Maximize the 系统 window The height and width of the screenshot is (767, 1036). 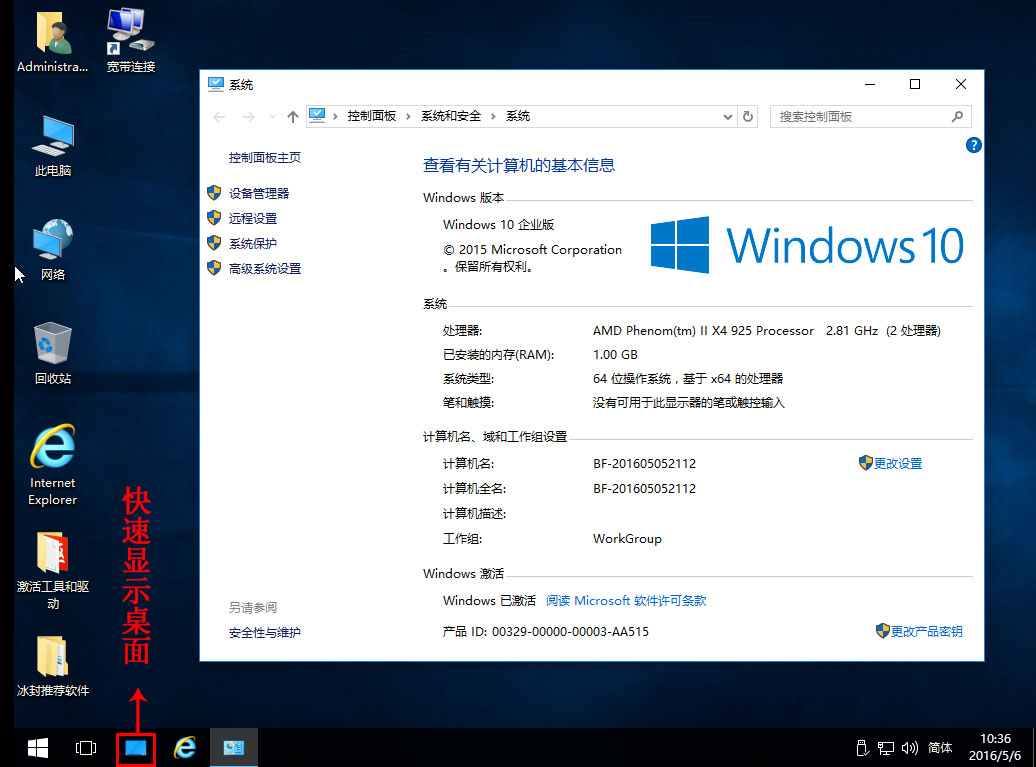coord(915,84)
